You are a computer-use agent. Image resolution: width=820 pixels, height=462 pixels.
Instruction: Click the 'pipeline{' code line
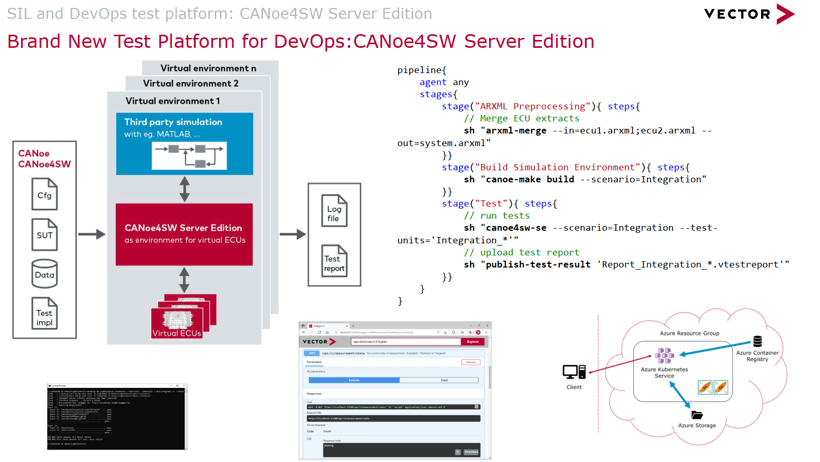pos(422,70)
